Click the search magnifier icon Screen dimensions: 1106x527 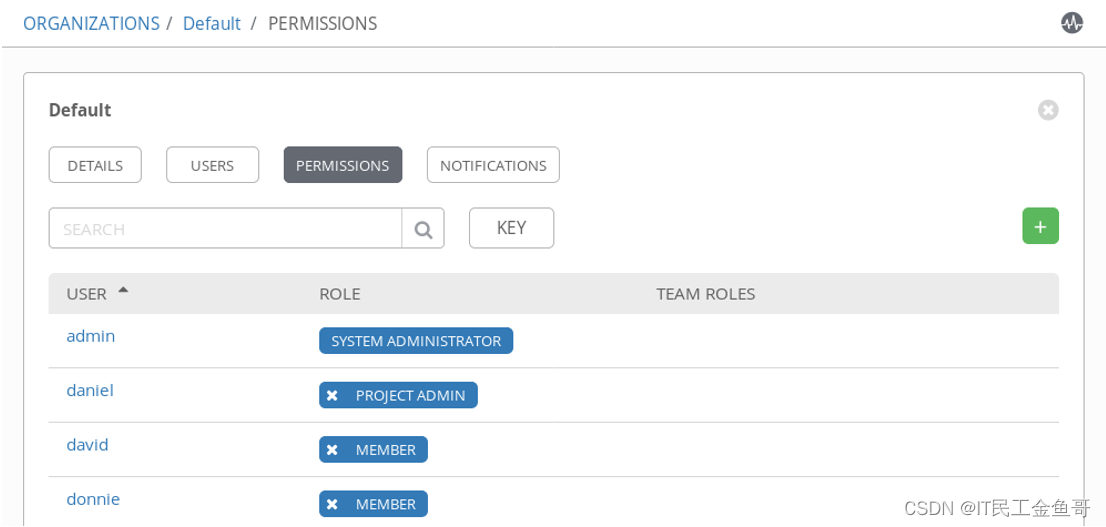click(x=423, y=229)
